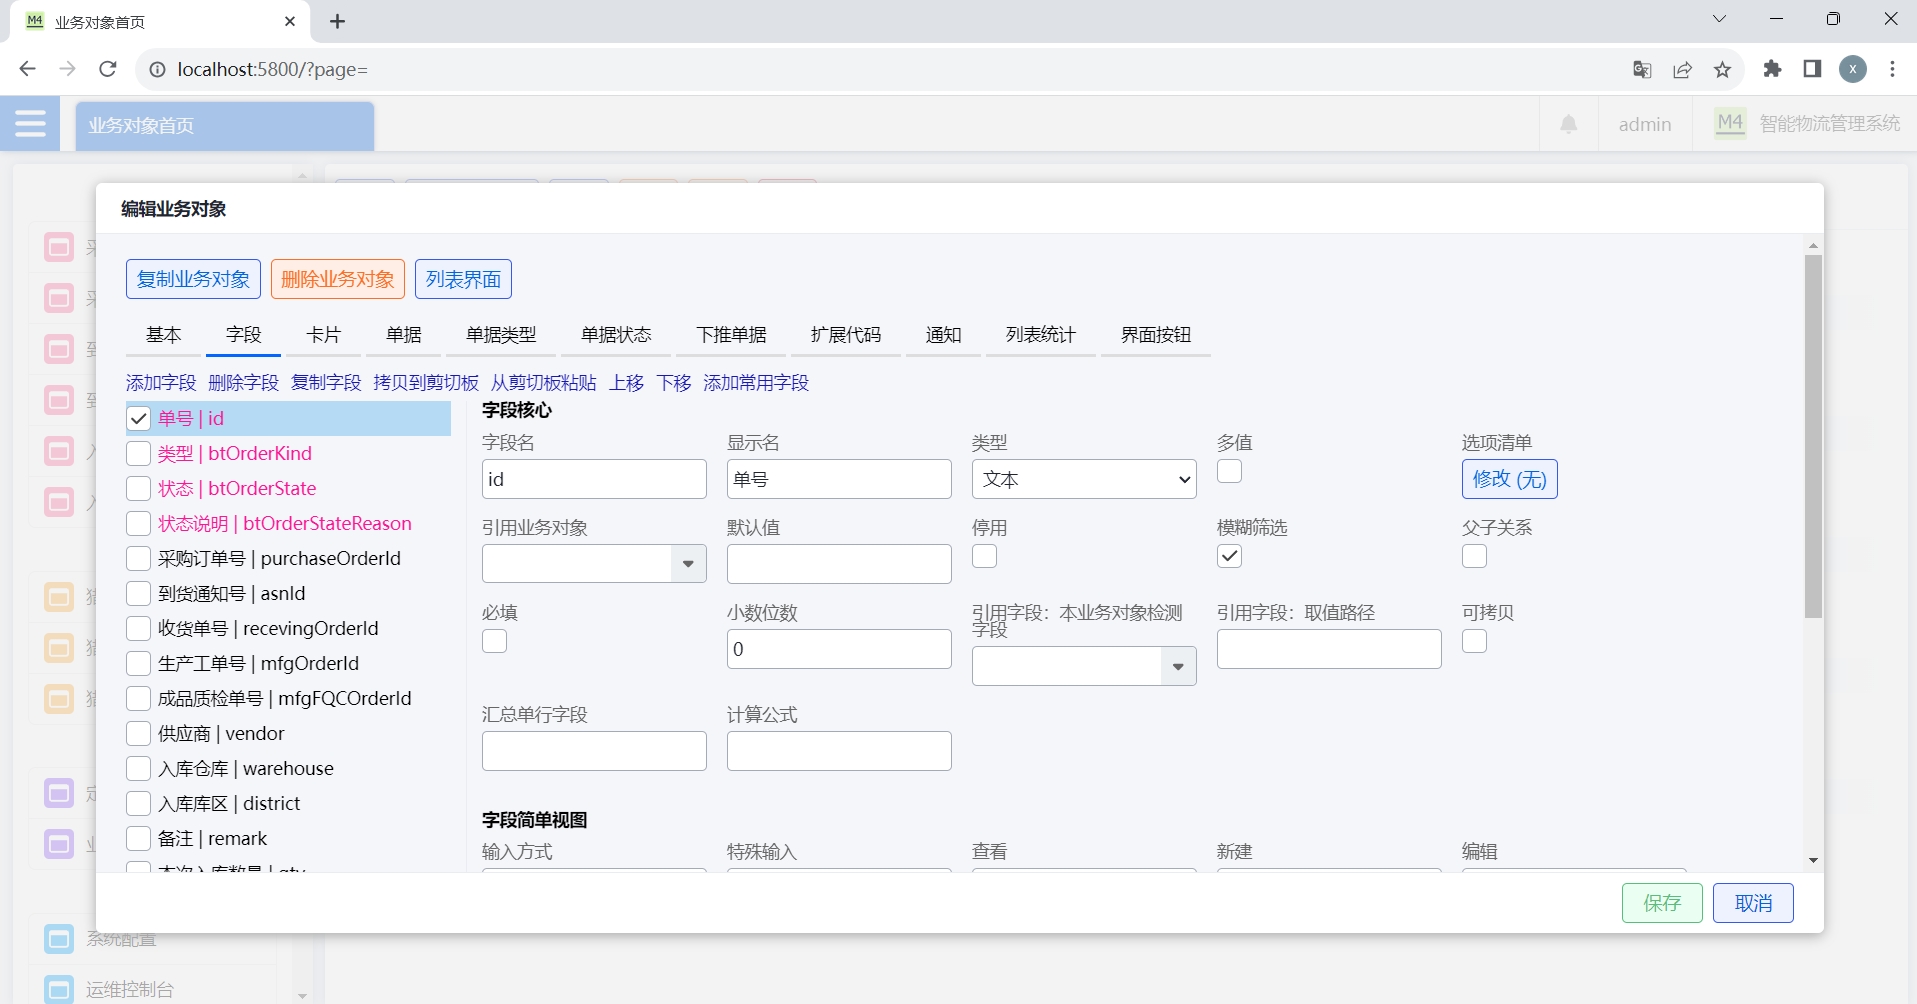Screen dimensions: 1917x1004
Task: Check the 供应商 | vendor checkbox
Action: point(139,734)
